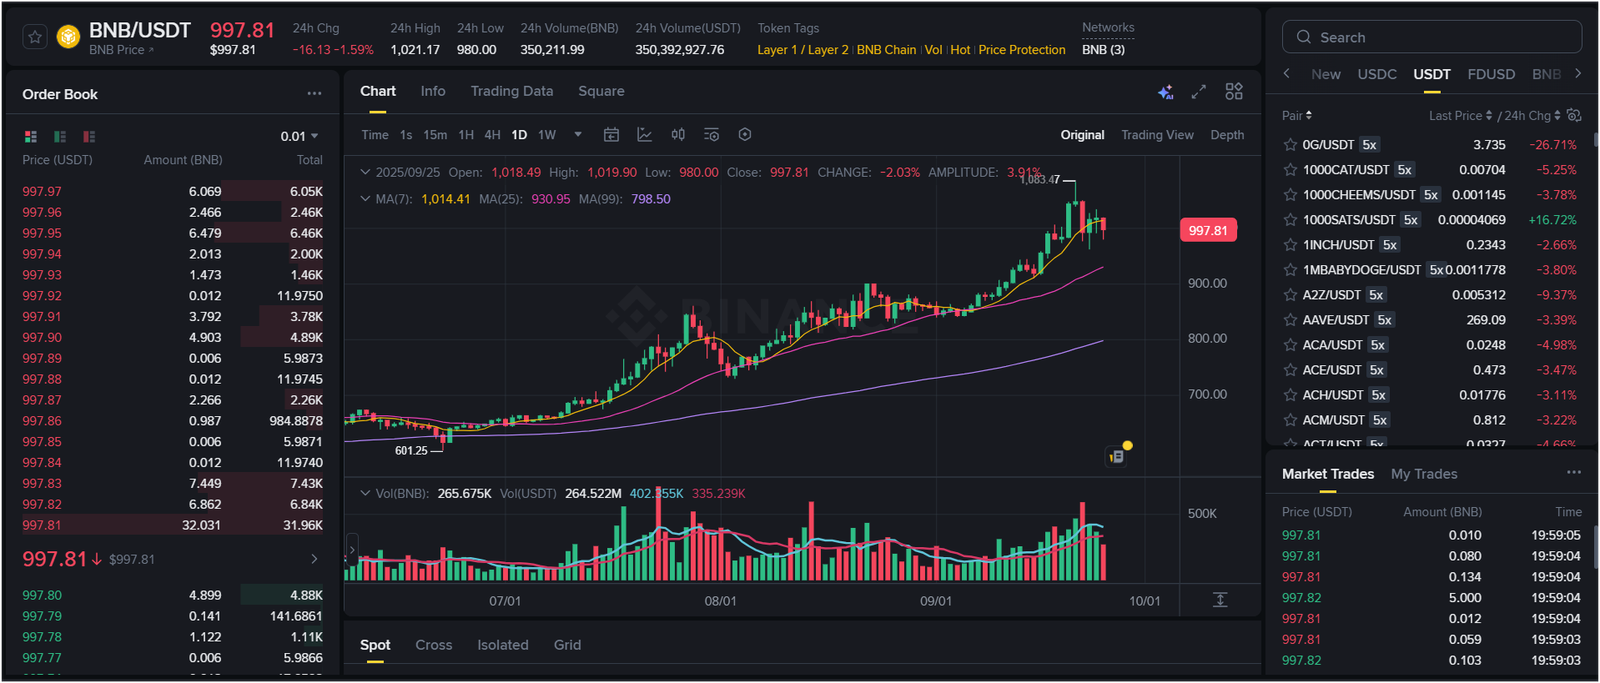Image resolution: width=1600 pixels, height=683 pixels.
Task: Select the FDUSD market tab
Action: 1491,74
